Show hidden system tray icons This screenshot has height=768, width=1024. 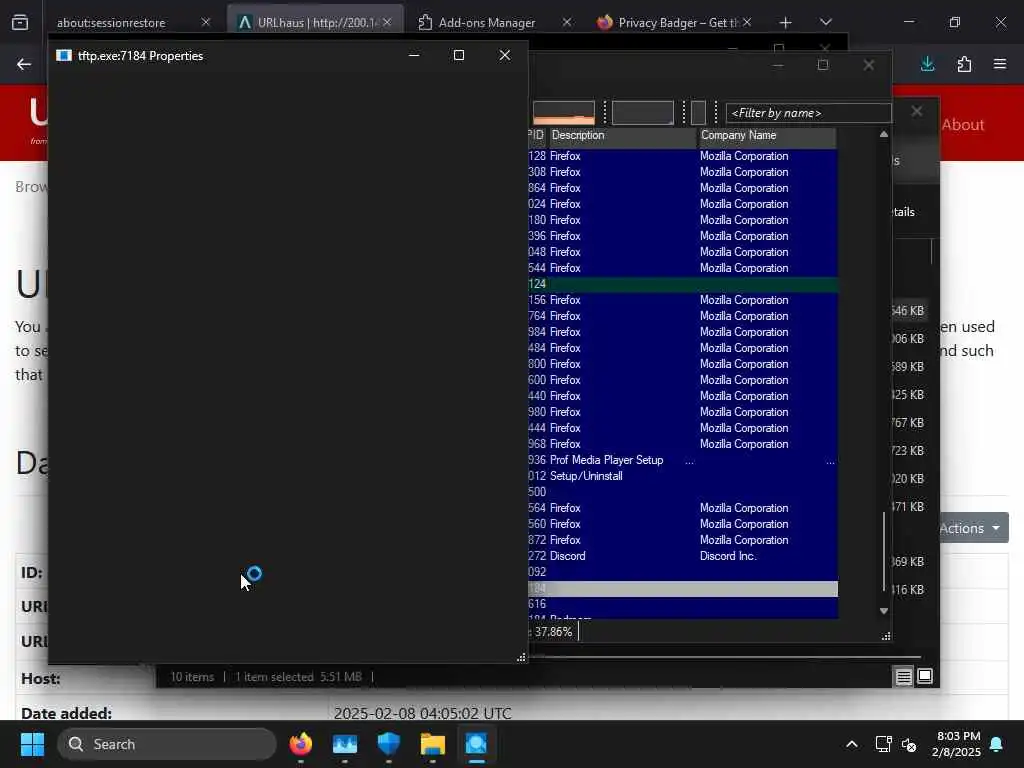[x=852, y=744]
